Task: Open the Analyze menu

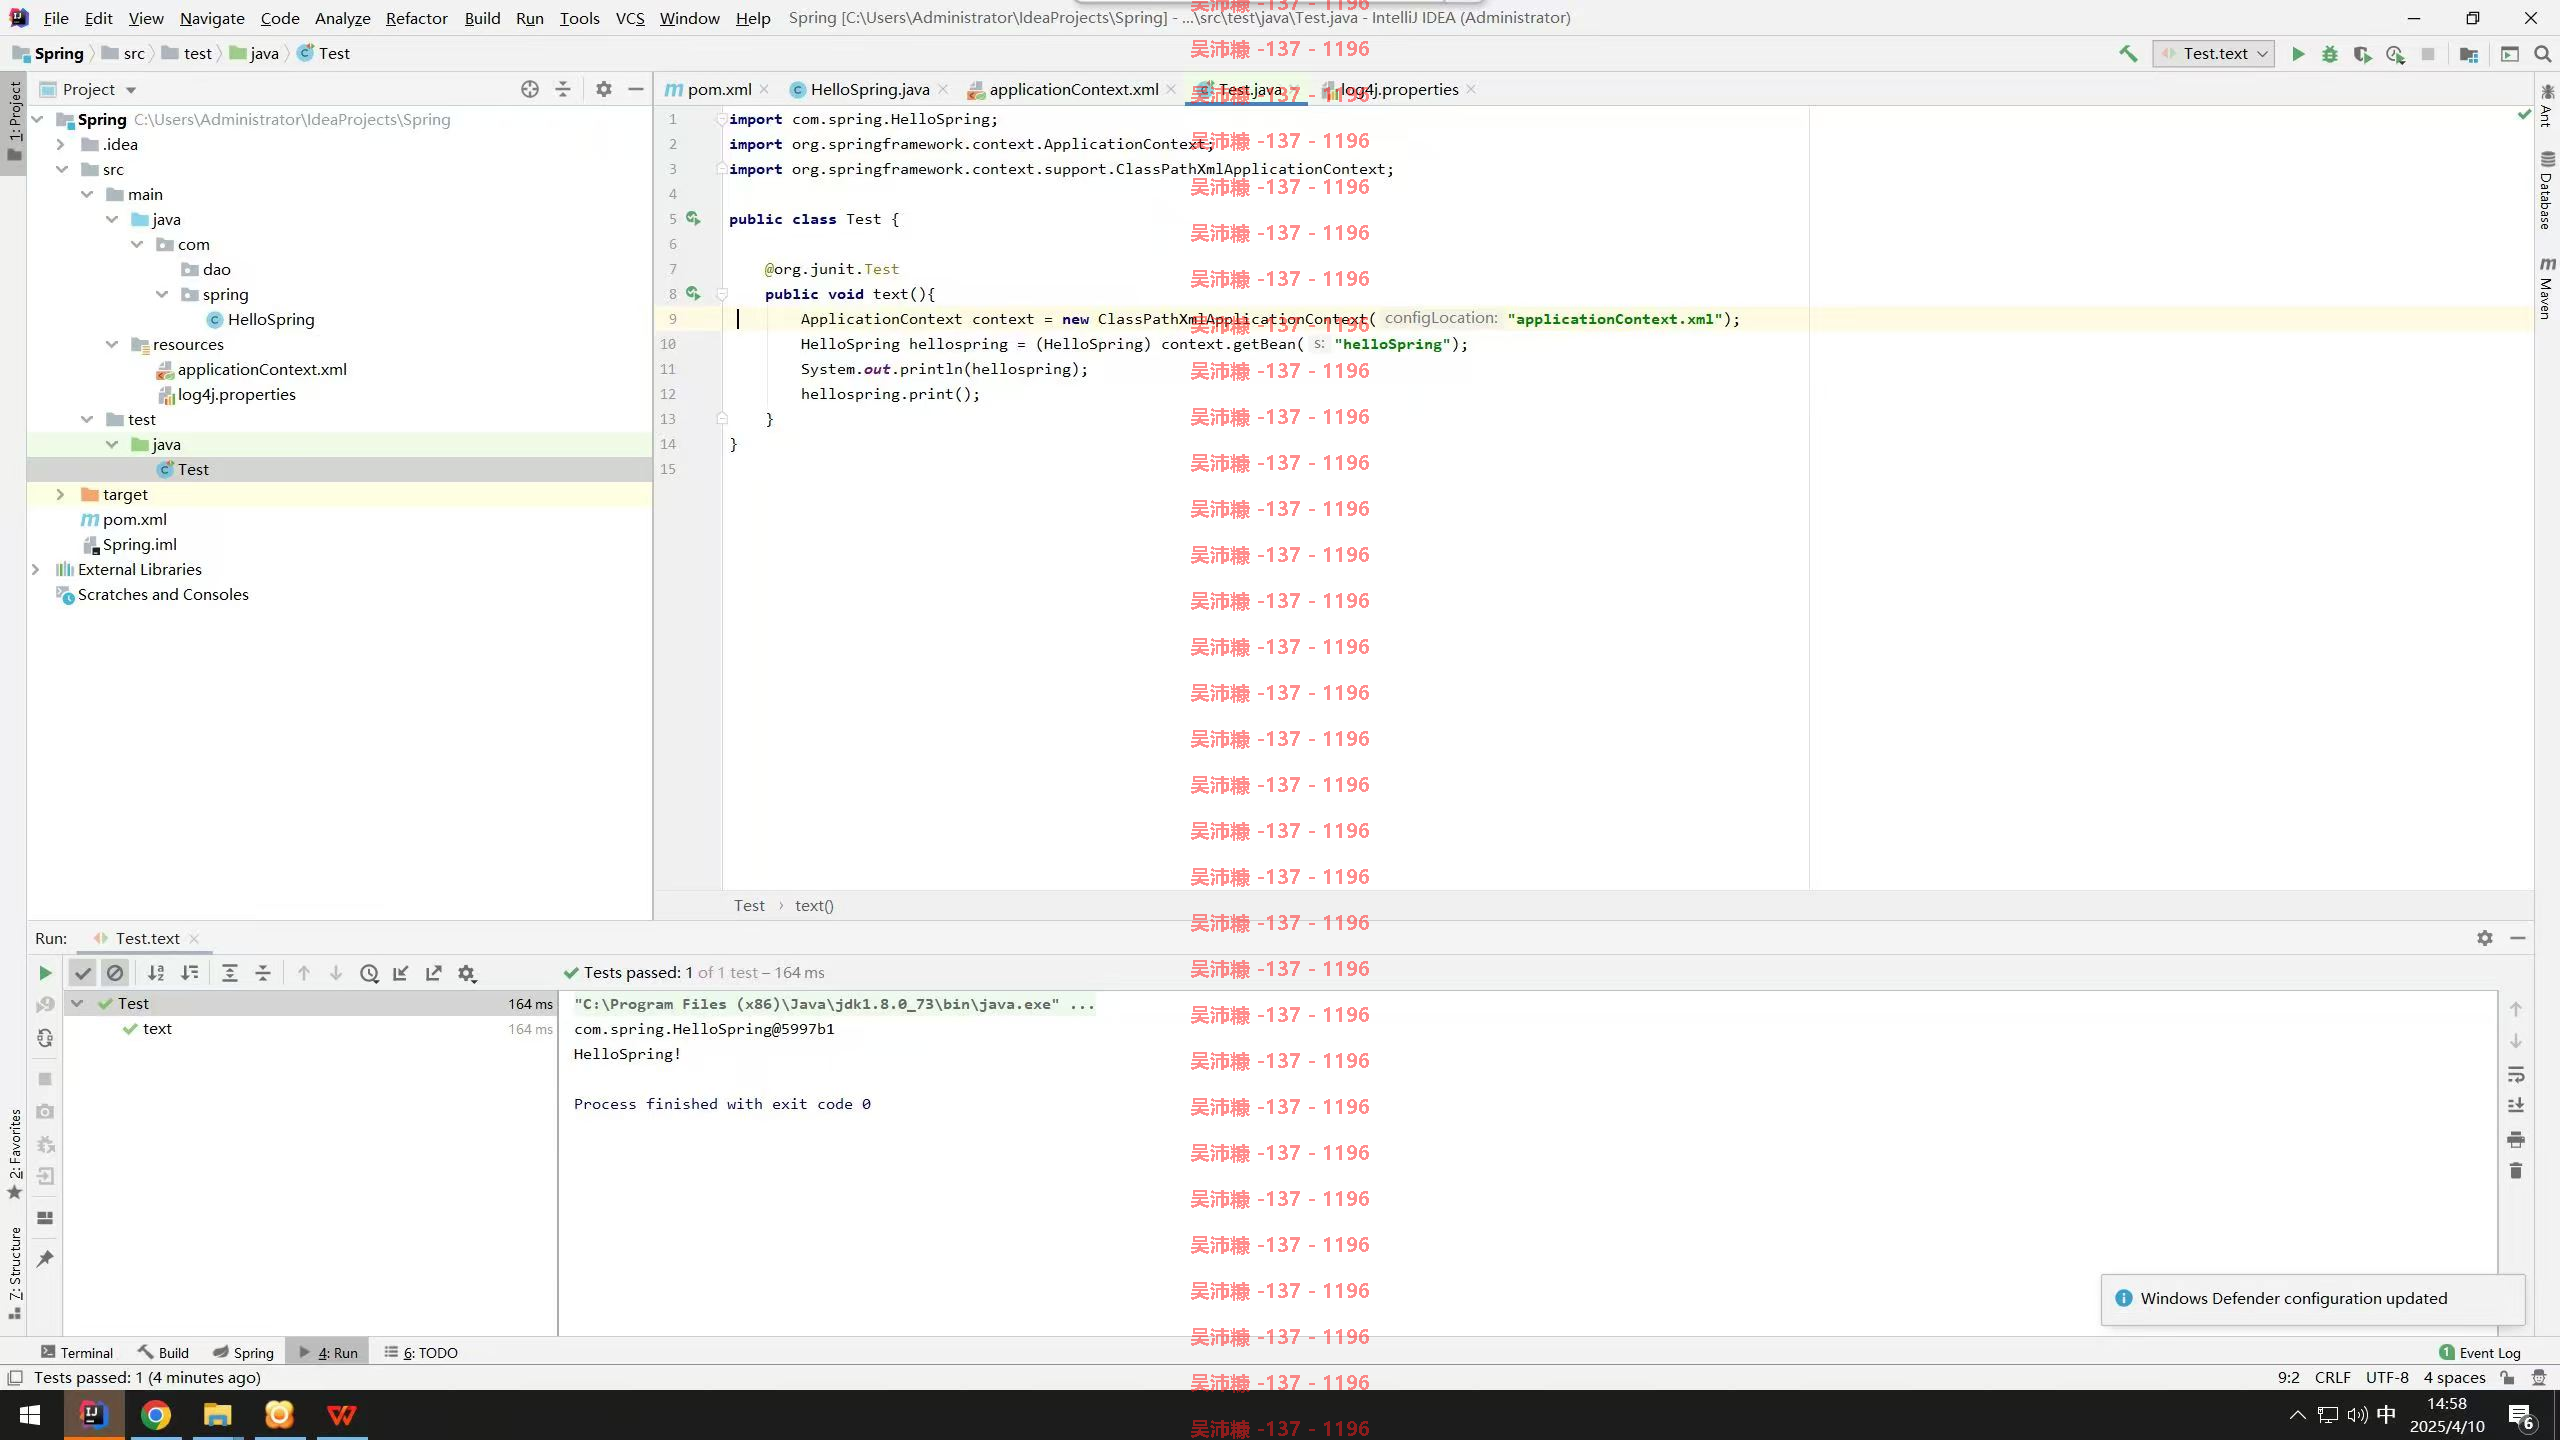Action: point(342,18)
